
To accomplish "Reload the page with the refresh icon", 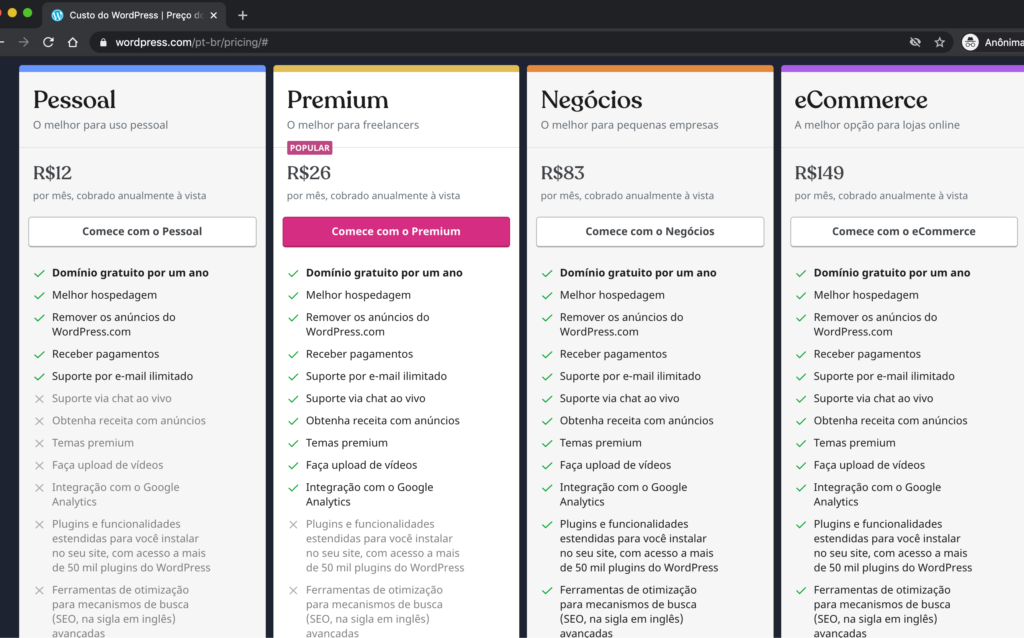I will tap(48, 42).
